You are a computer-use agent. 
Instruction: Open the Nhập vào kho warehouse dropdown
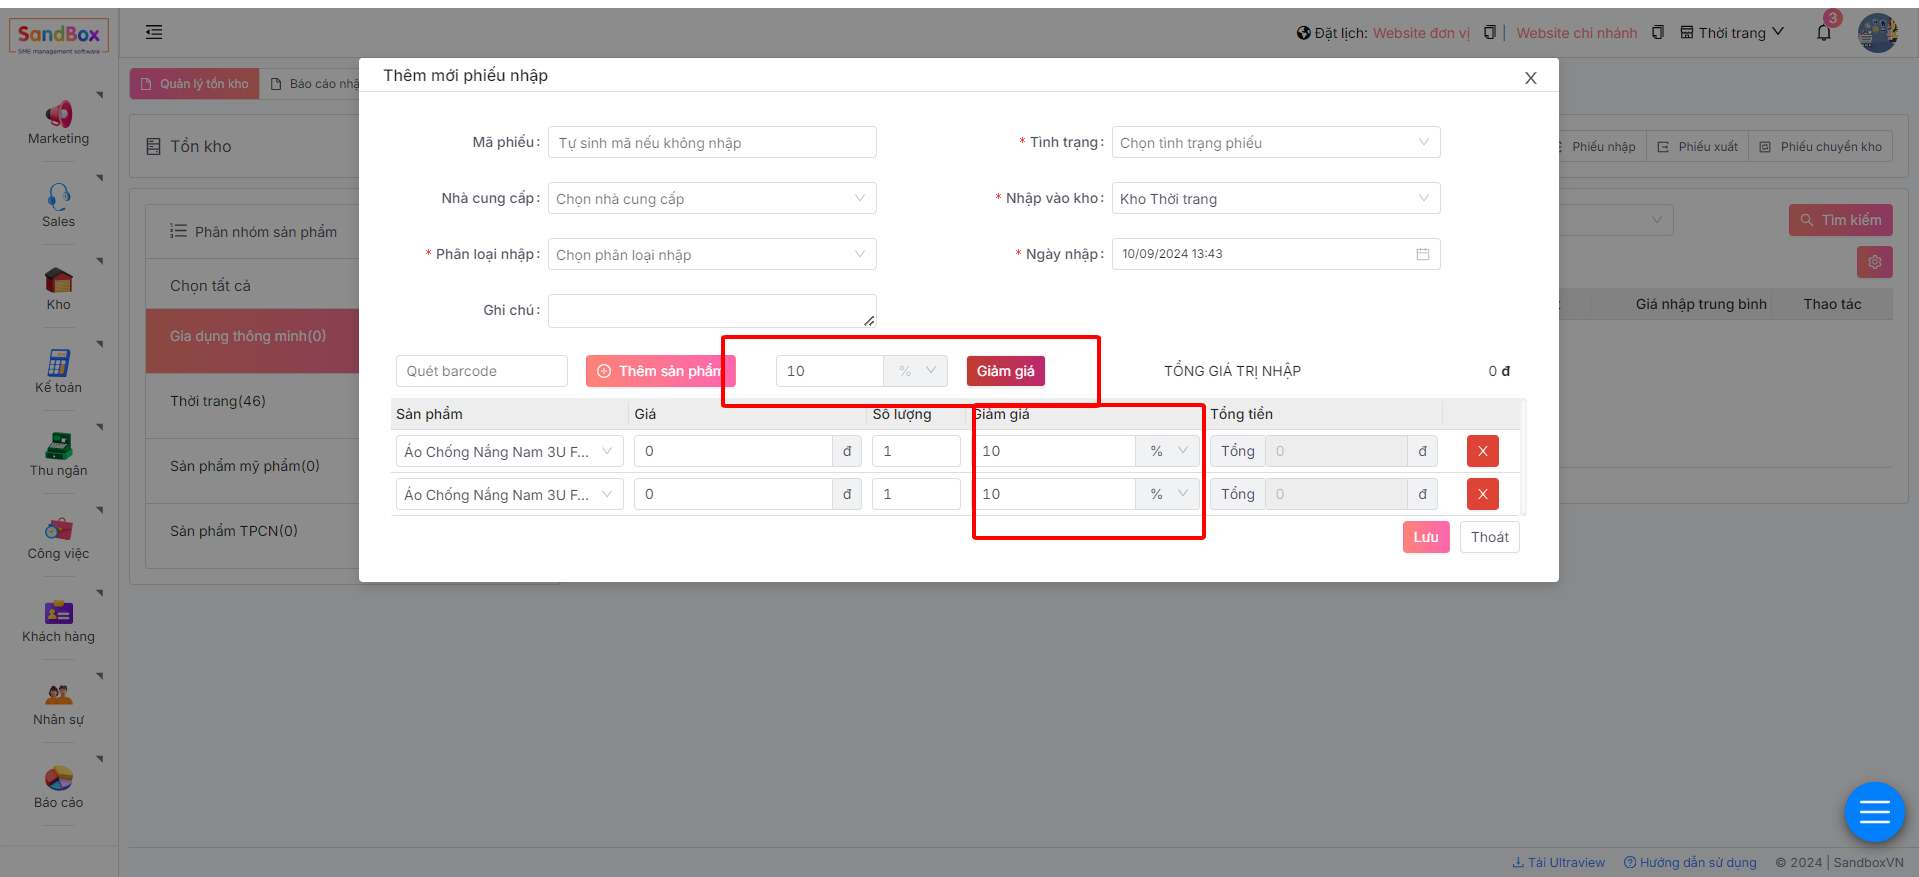(1275, 199)
